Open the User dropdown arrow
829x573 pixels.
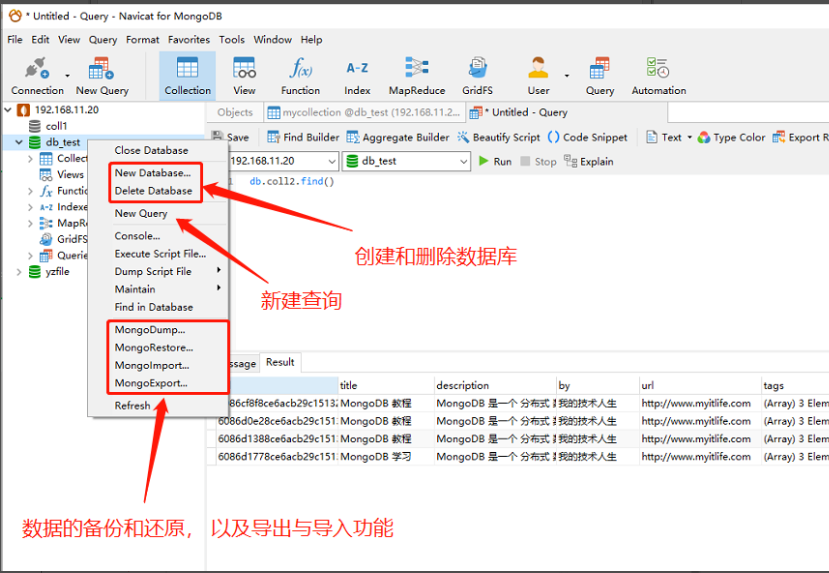pos(567,76)
